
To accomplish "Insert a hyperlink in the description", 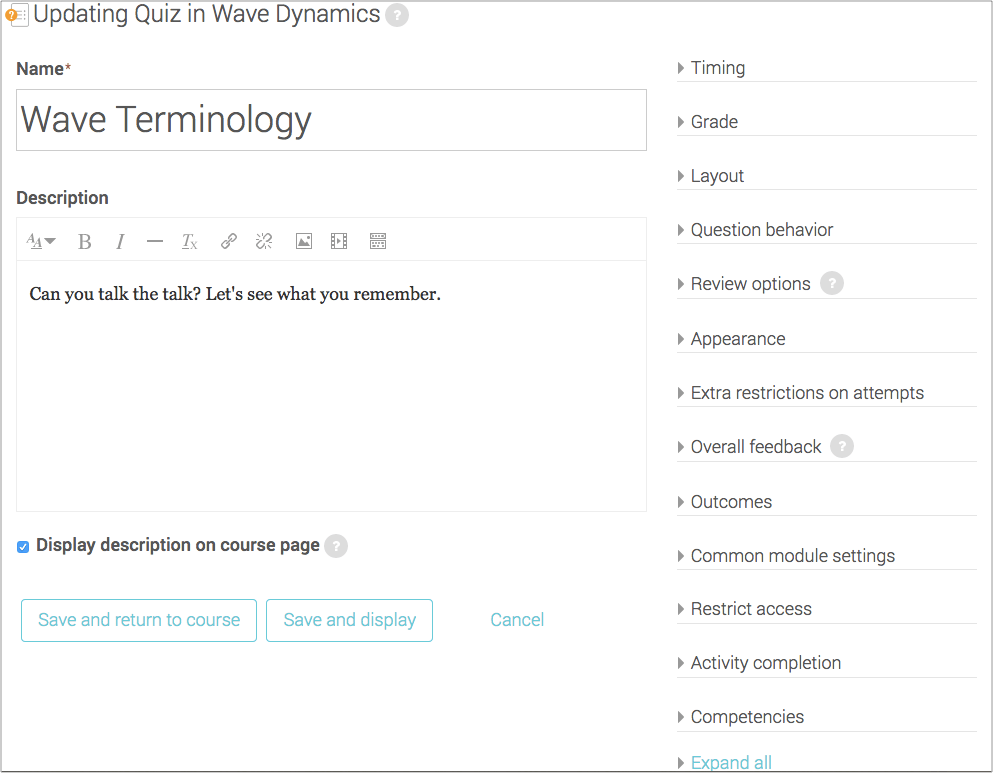I will (227, 240).
